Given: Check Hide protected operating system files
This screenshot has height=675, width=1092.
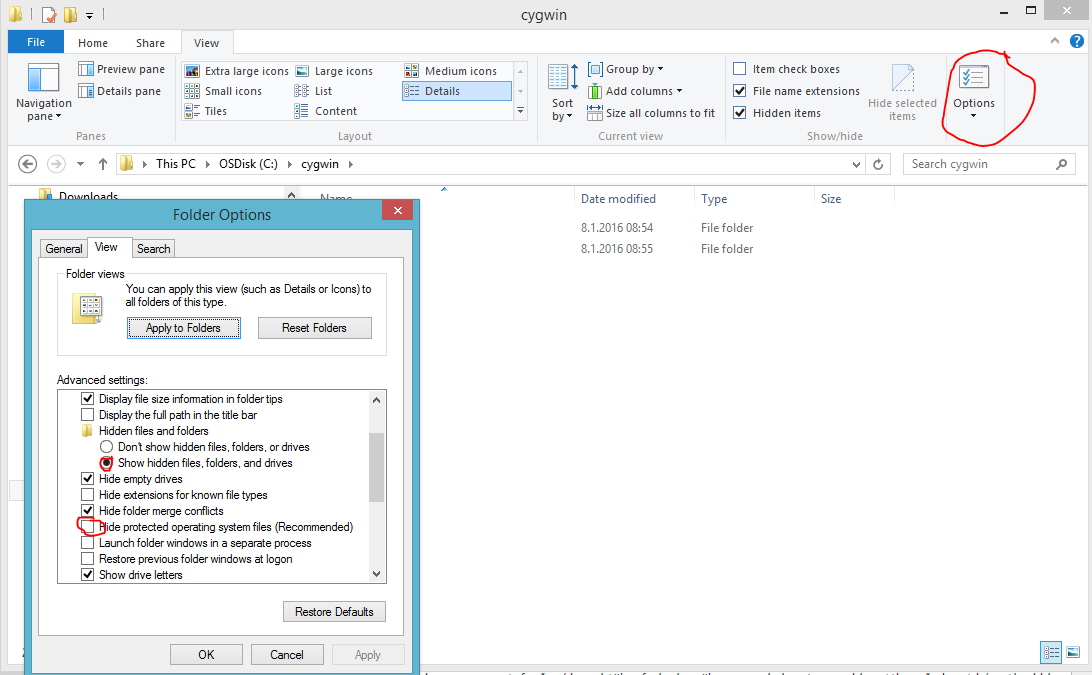Looking at the screenshot, I should click(x=88, y=527).
